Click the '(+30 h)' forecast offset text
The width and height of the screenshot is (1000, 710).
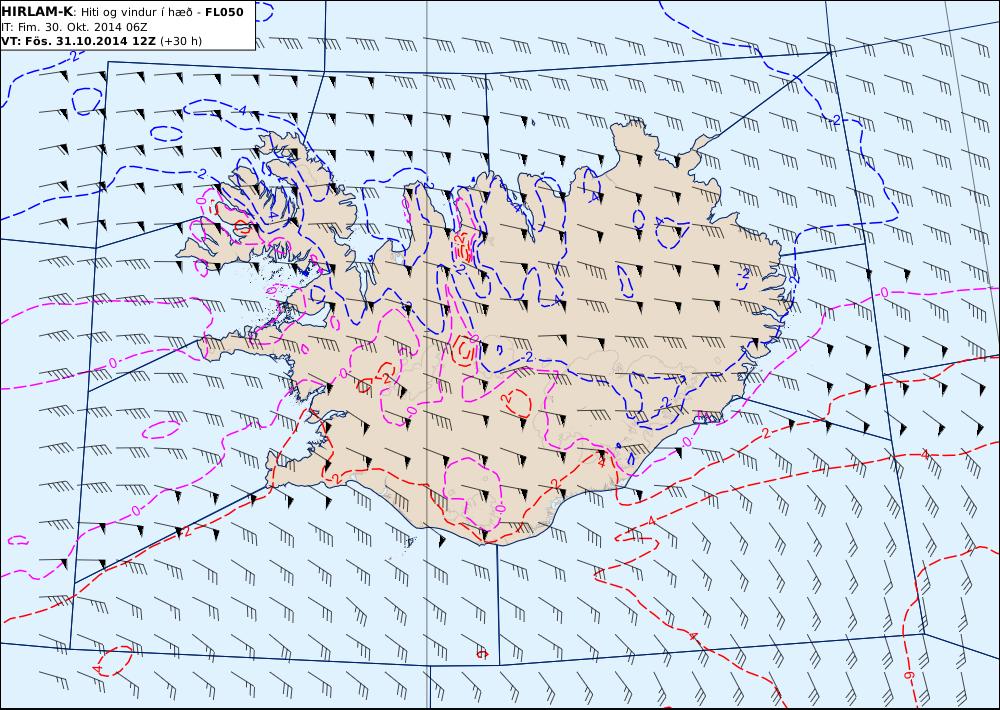tap(181, 41)
